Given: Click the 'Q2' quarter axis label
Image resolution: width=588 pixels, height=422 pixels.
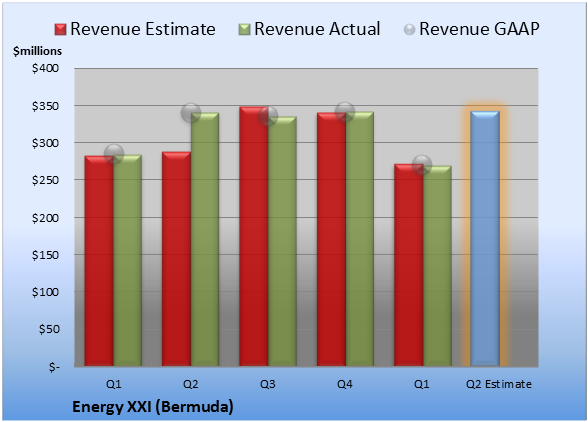Looking at the screenshot, I should [x=190, y=384].
